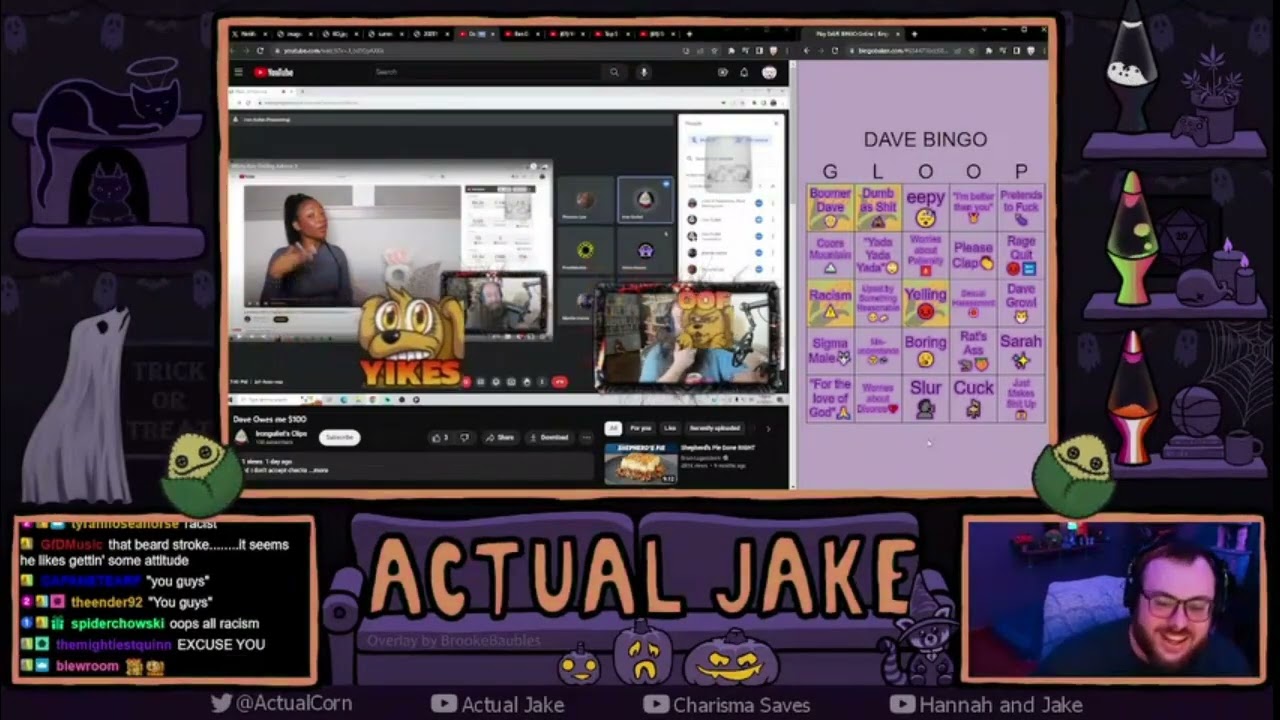Mark the Boring bingo square
1280x720 pixels.
click(x=926, y=351)
